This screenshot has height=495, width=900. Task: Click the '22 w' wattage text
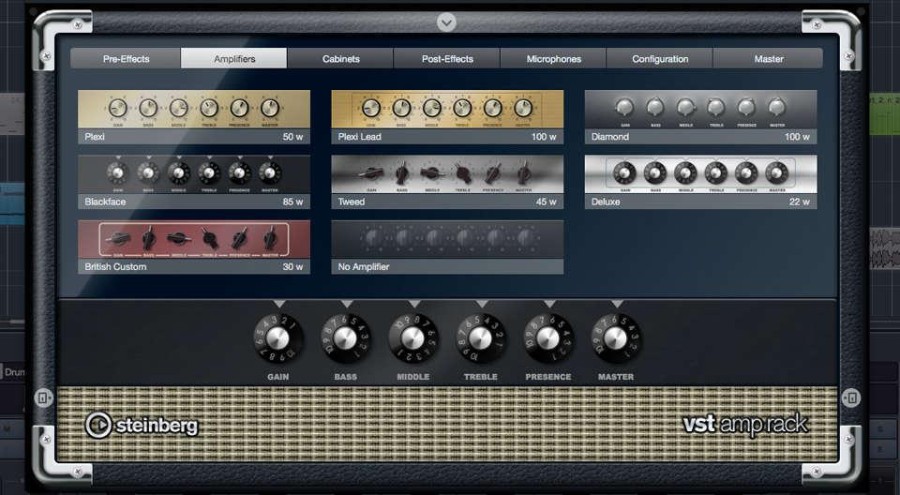point(800,202)
